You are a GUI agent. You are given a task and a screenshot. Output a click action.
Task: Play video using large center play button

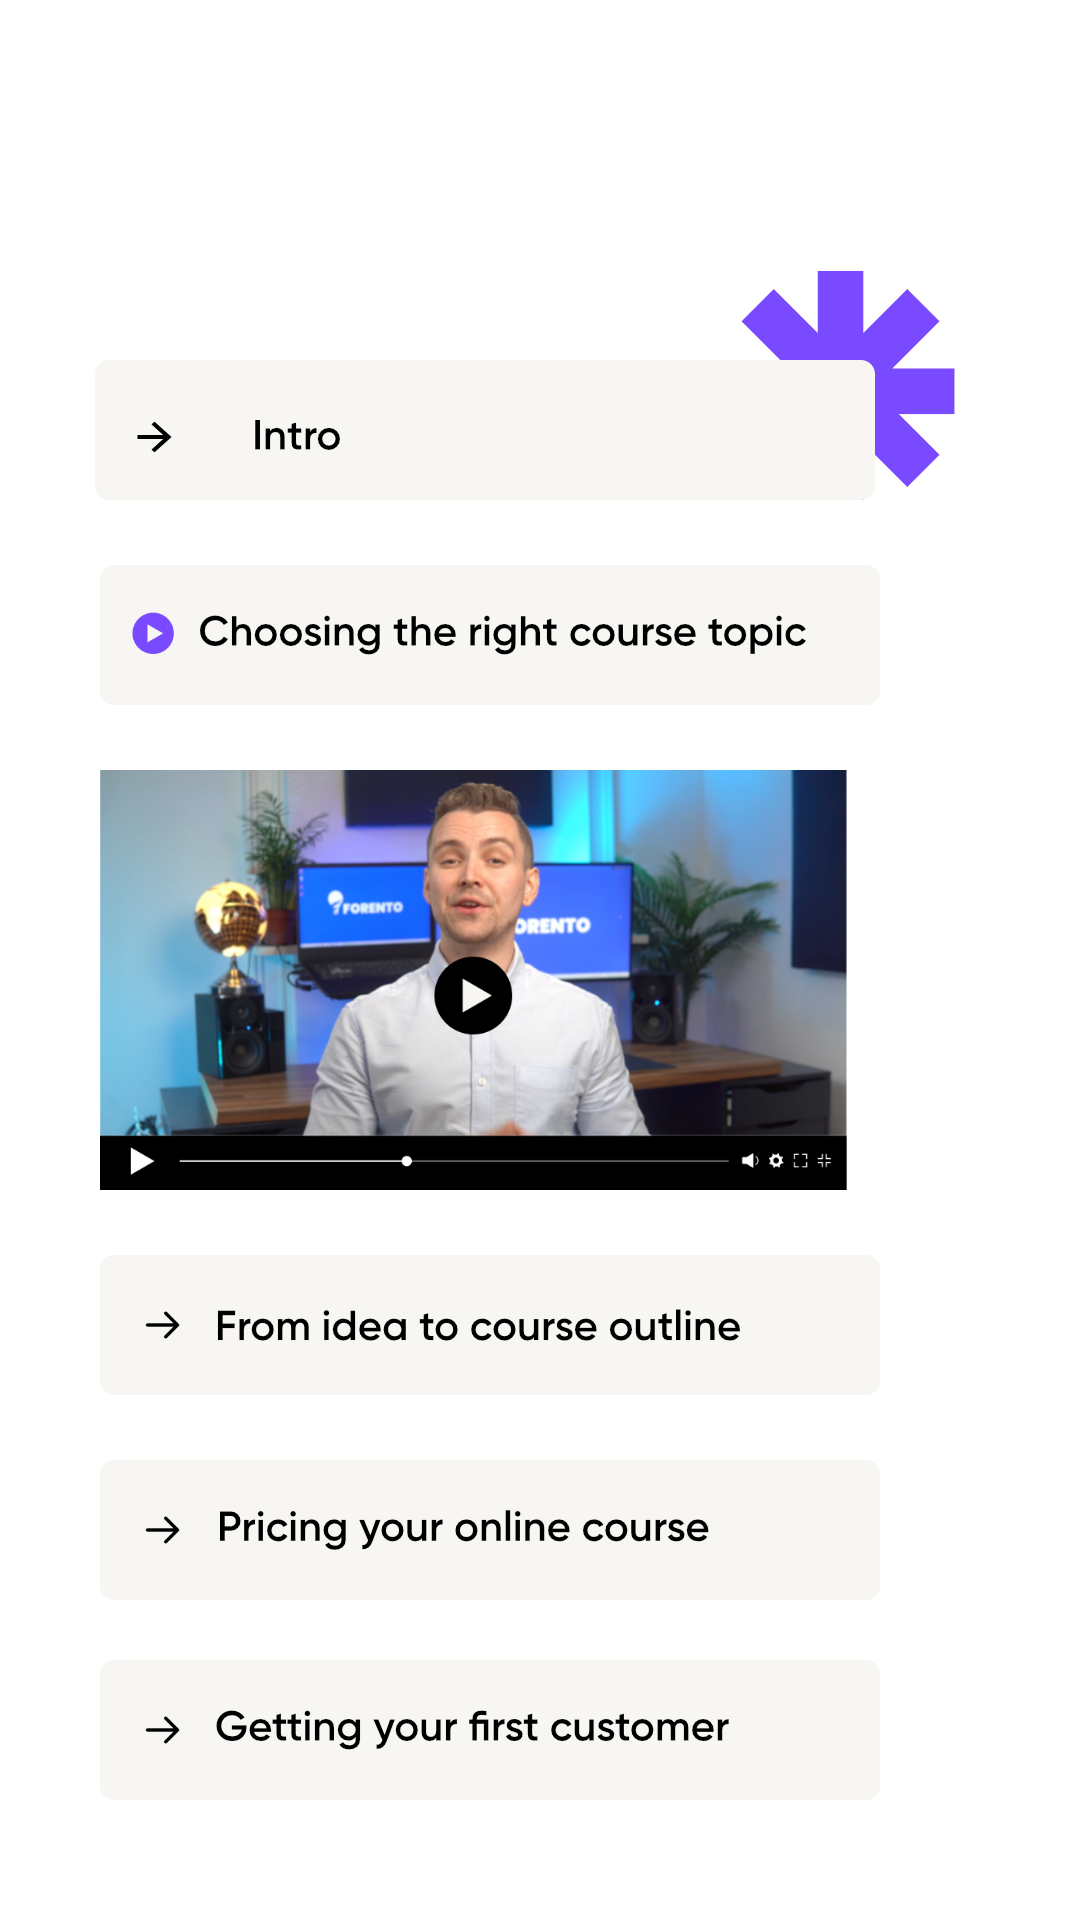[x=473, y=996]
